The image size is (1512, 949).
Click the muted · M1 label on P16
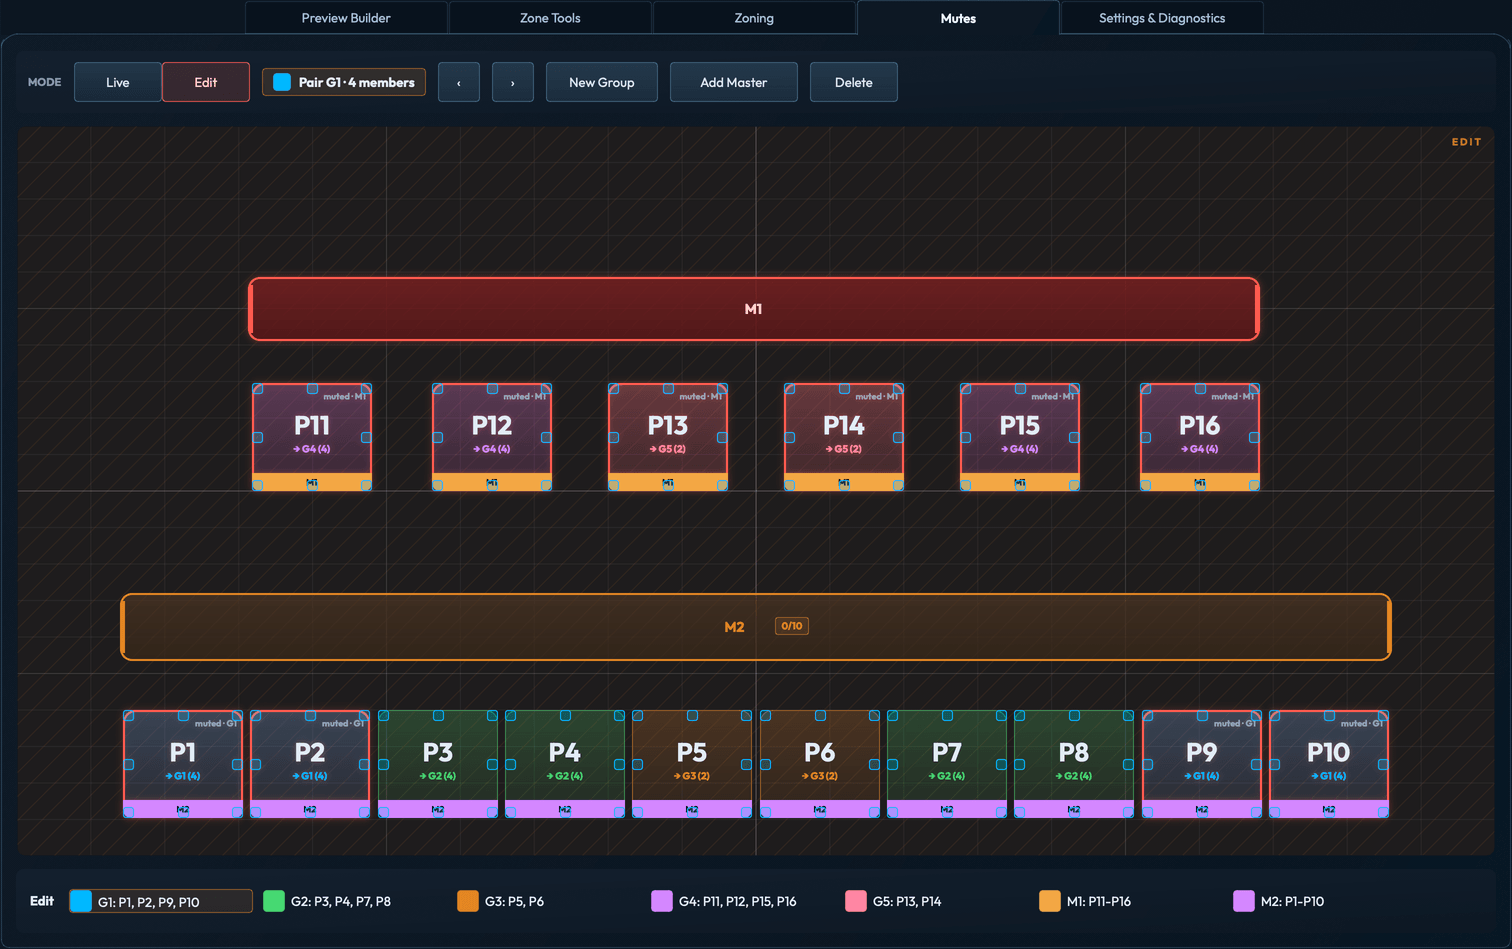pyautogui.click(x=1233, y=397)
